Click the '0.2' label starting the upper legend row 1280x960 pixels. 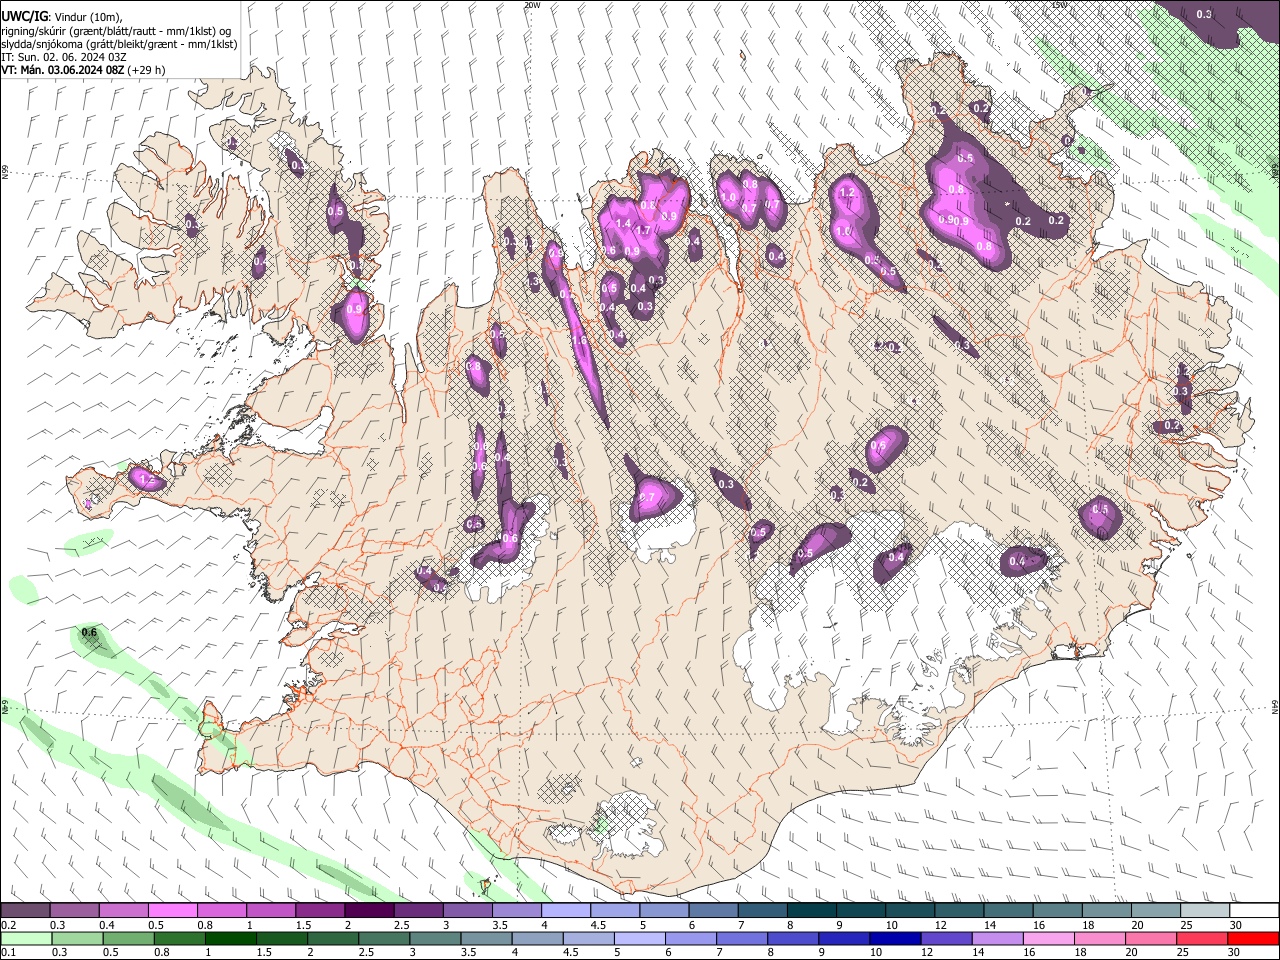point(7,925)
